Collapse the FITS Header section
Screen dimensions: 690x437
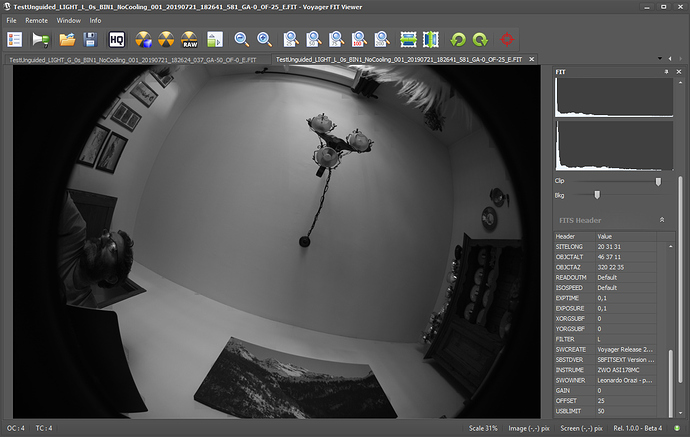(662, 220)
